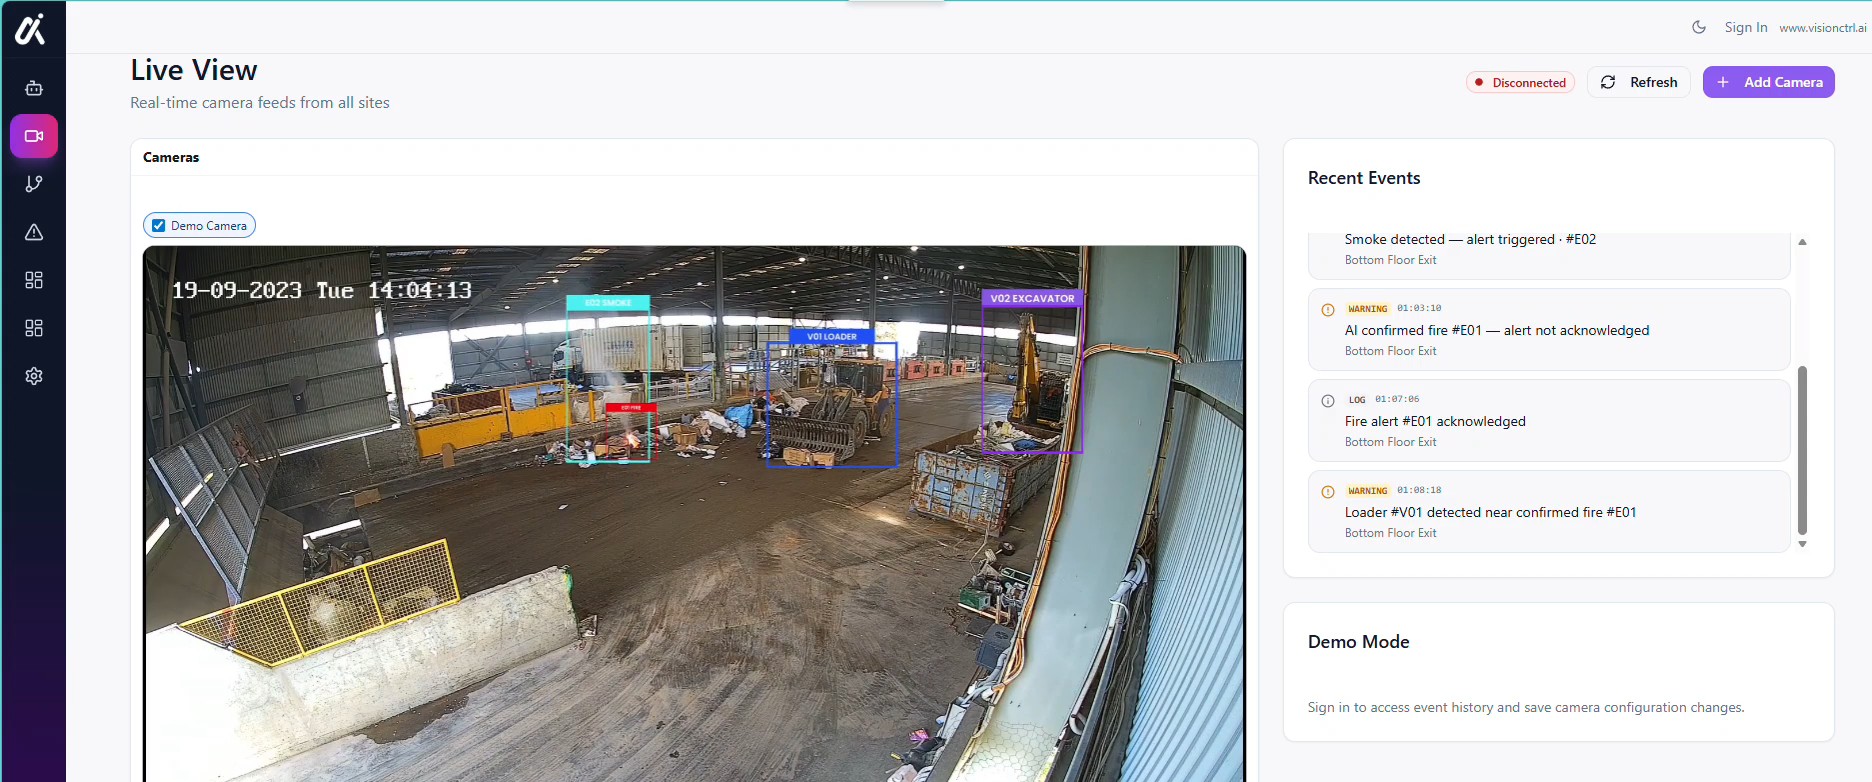Viewport: 1872px width, 782px height.
Task: Open the www.visionctrl.ai link
Action: click(1823, 28)
